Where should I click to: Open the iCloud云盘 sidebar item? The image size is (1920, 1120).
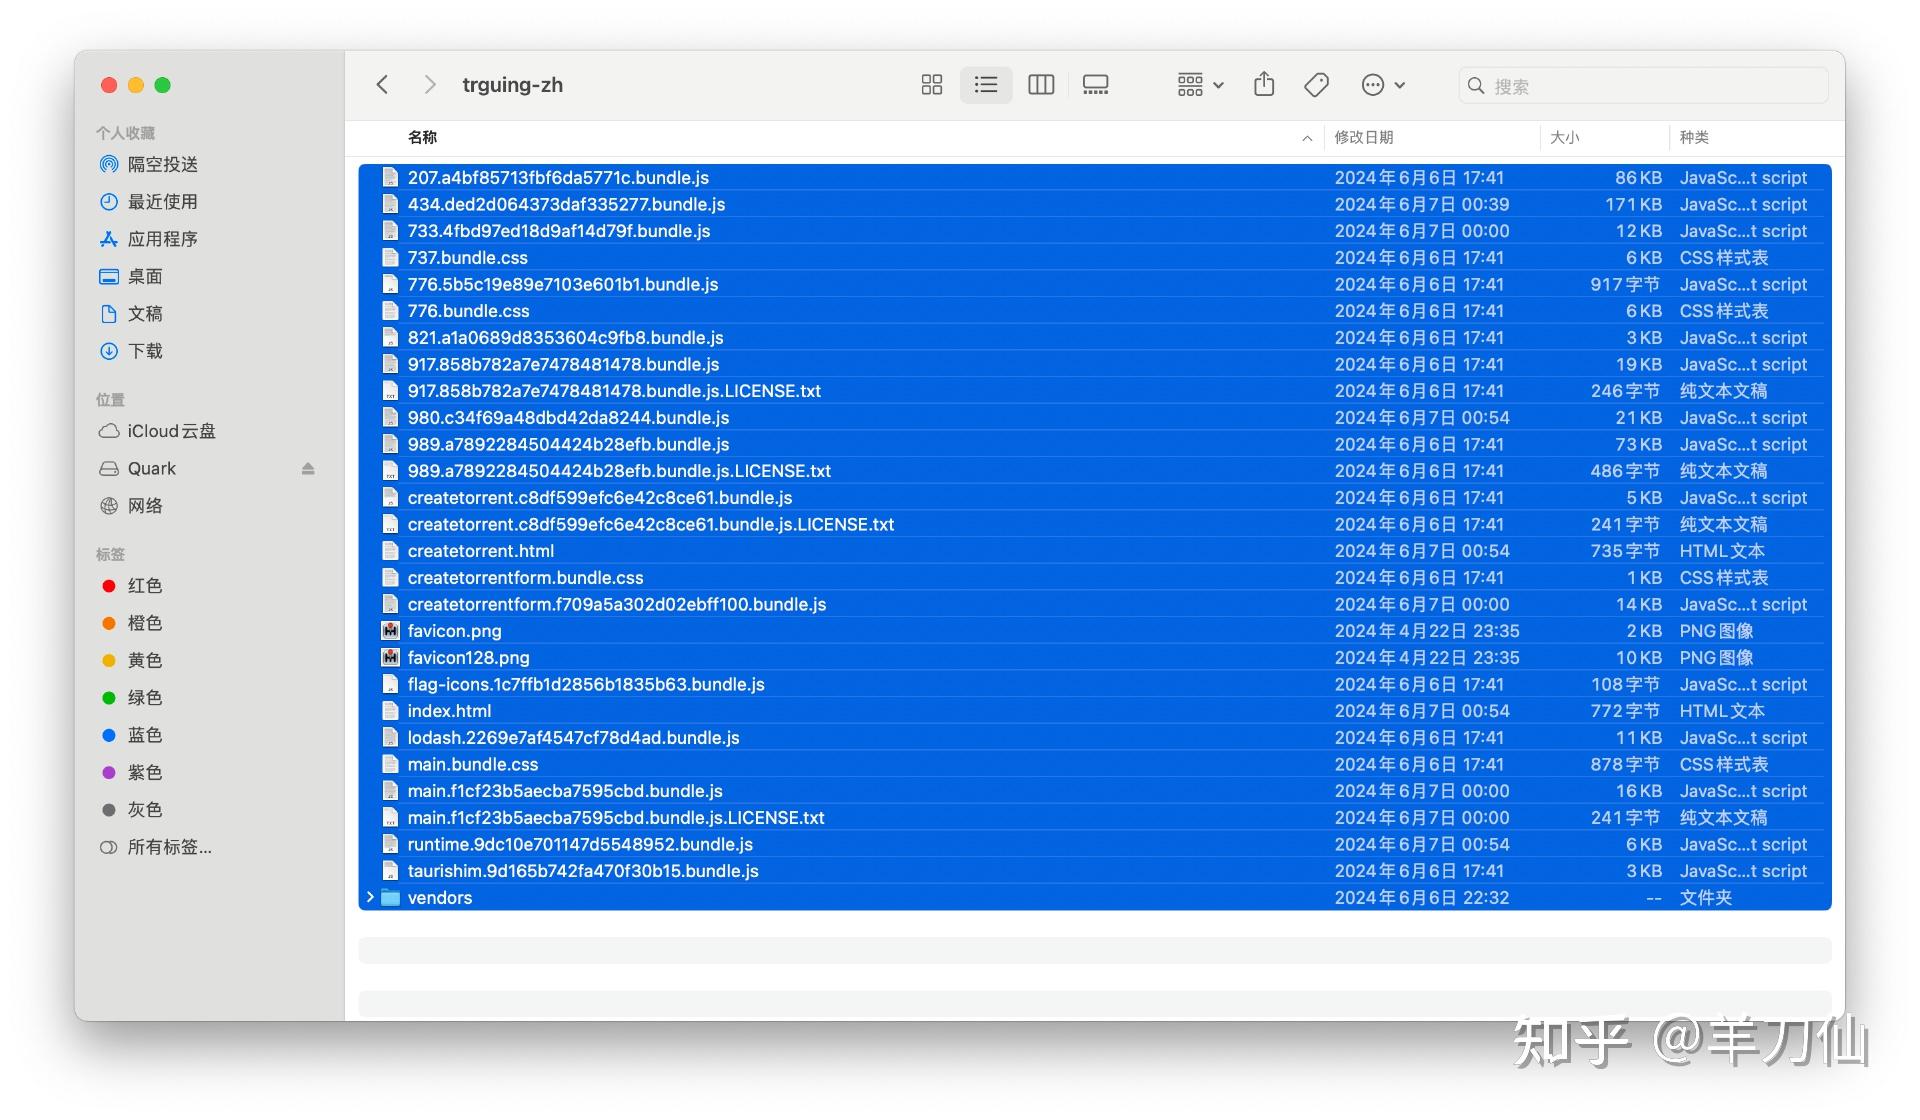point(168,431)
